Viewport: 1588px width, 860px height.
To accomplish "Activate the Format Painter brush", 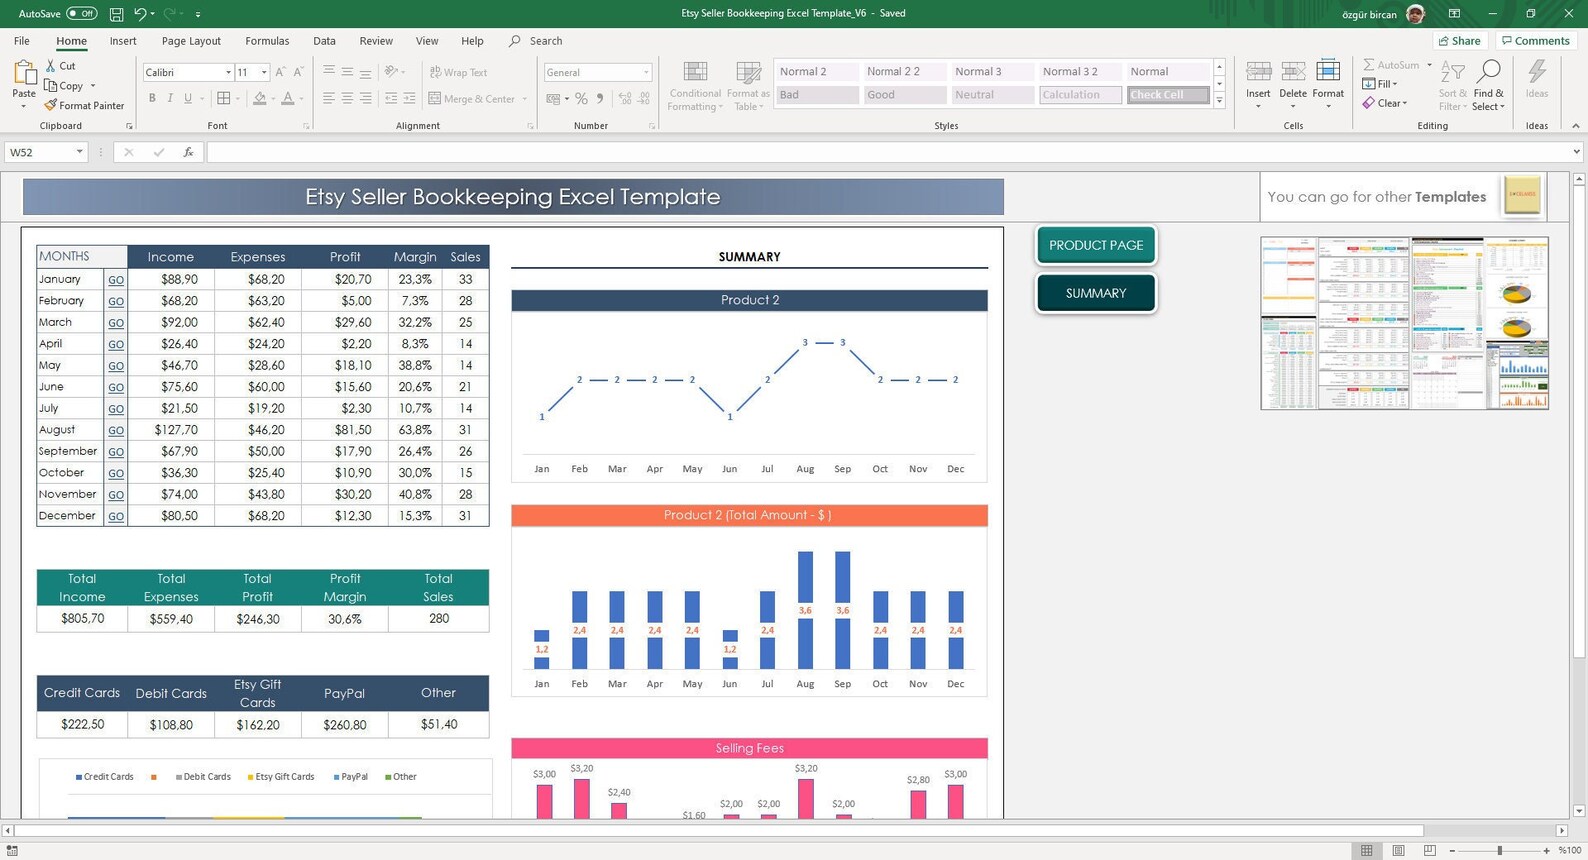I will click(x=84, y=106).
